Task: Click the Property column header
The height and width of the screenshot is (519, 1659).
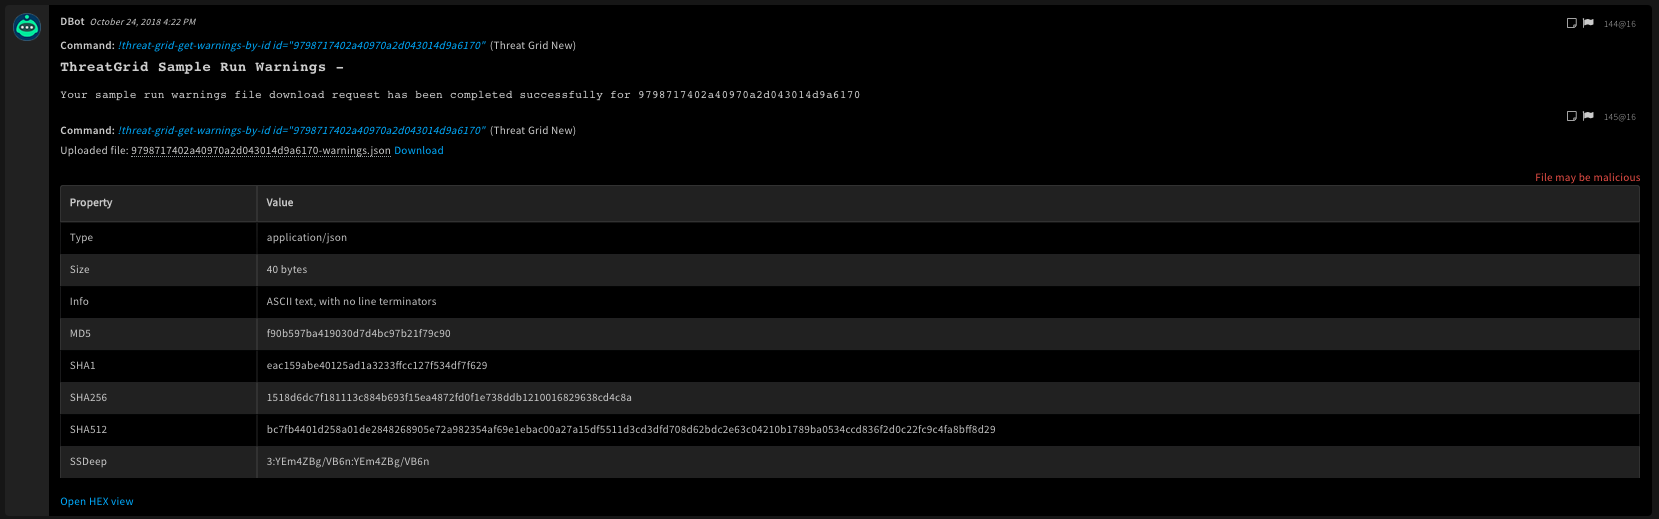Action: tap(91, 203)
